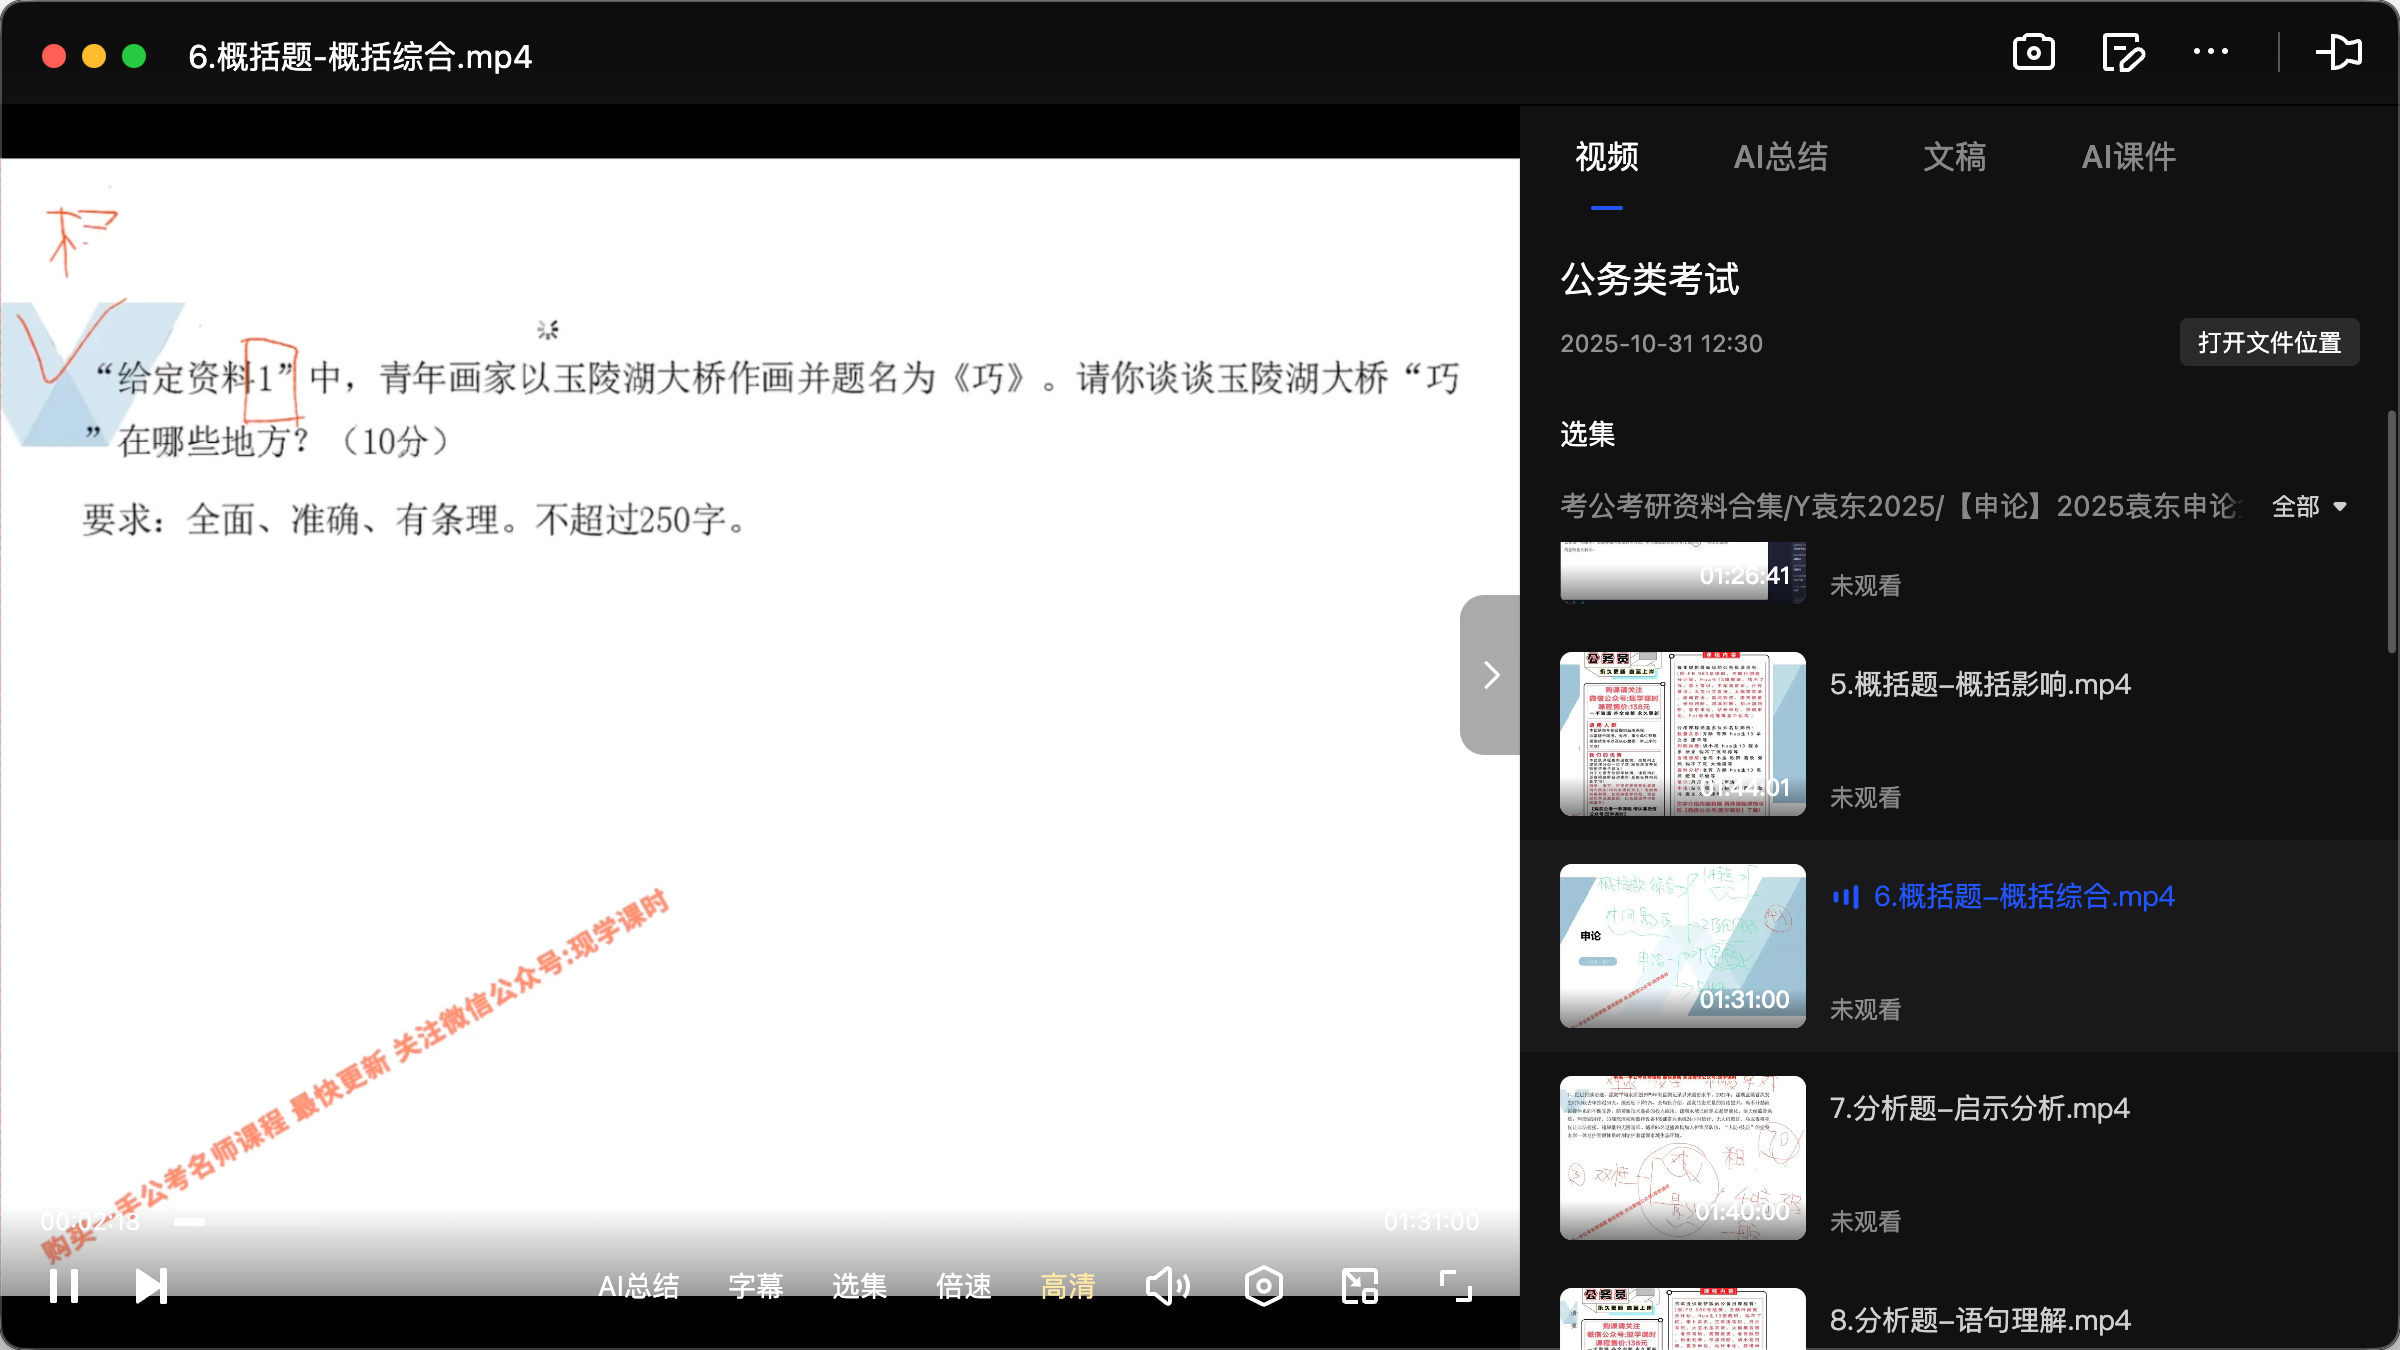This screenshot has height=1350, width=2400.
Task: Open the 倍速 playback speed options
Action: [x=963, y=1286]
